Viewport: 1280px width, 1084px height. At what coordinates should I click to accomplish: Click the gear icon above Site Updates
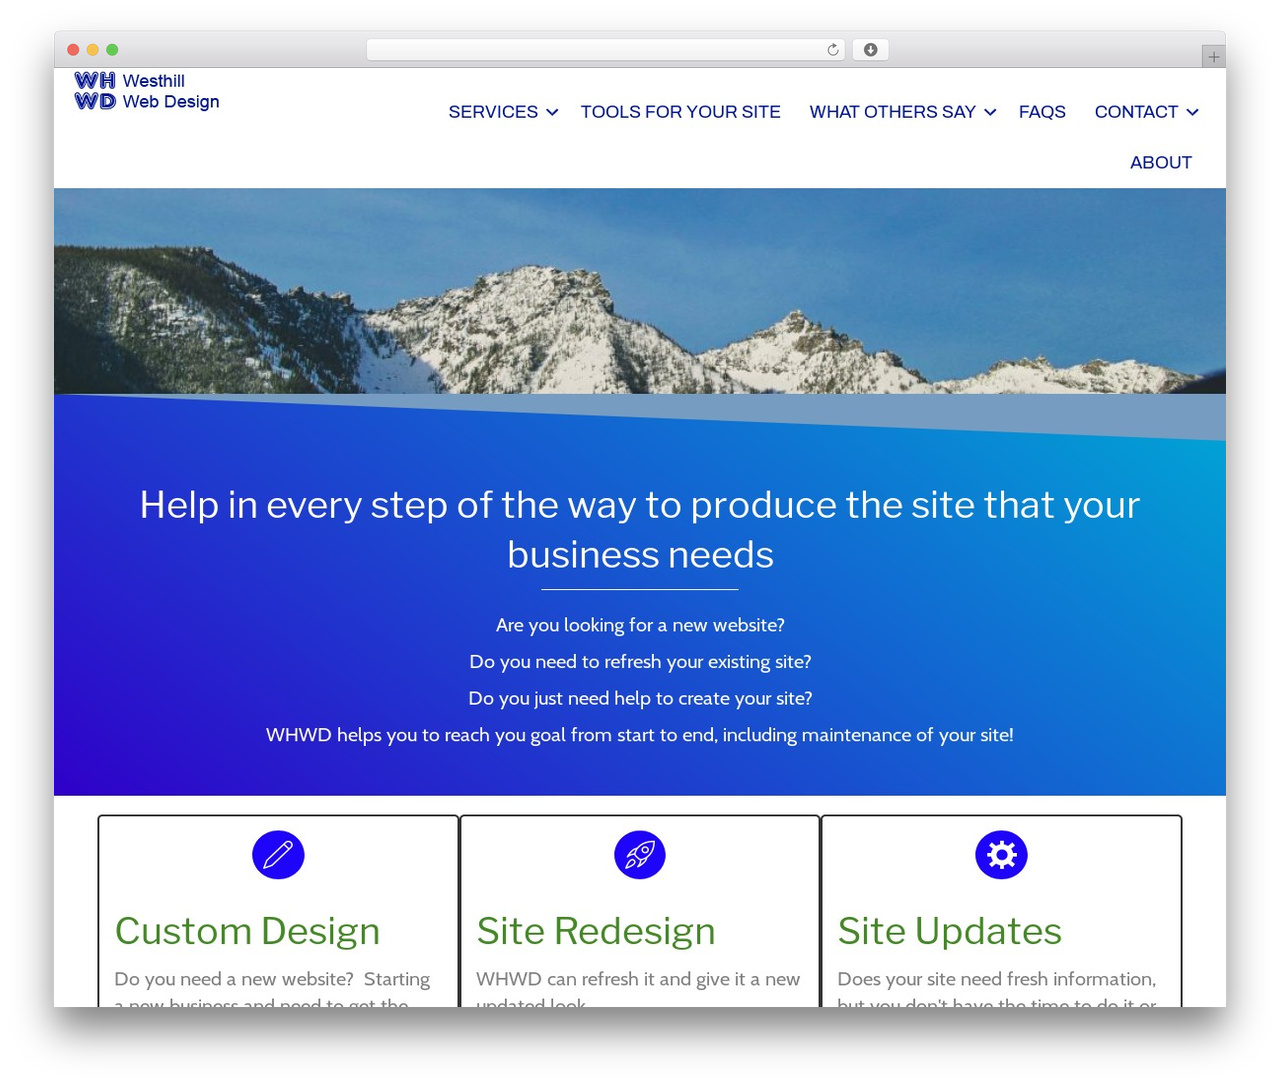click(1001, 855)
